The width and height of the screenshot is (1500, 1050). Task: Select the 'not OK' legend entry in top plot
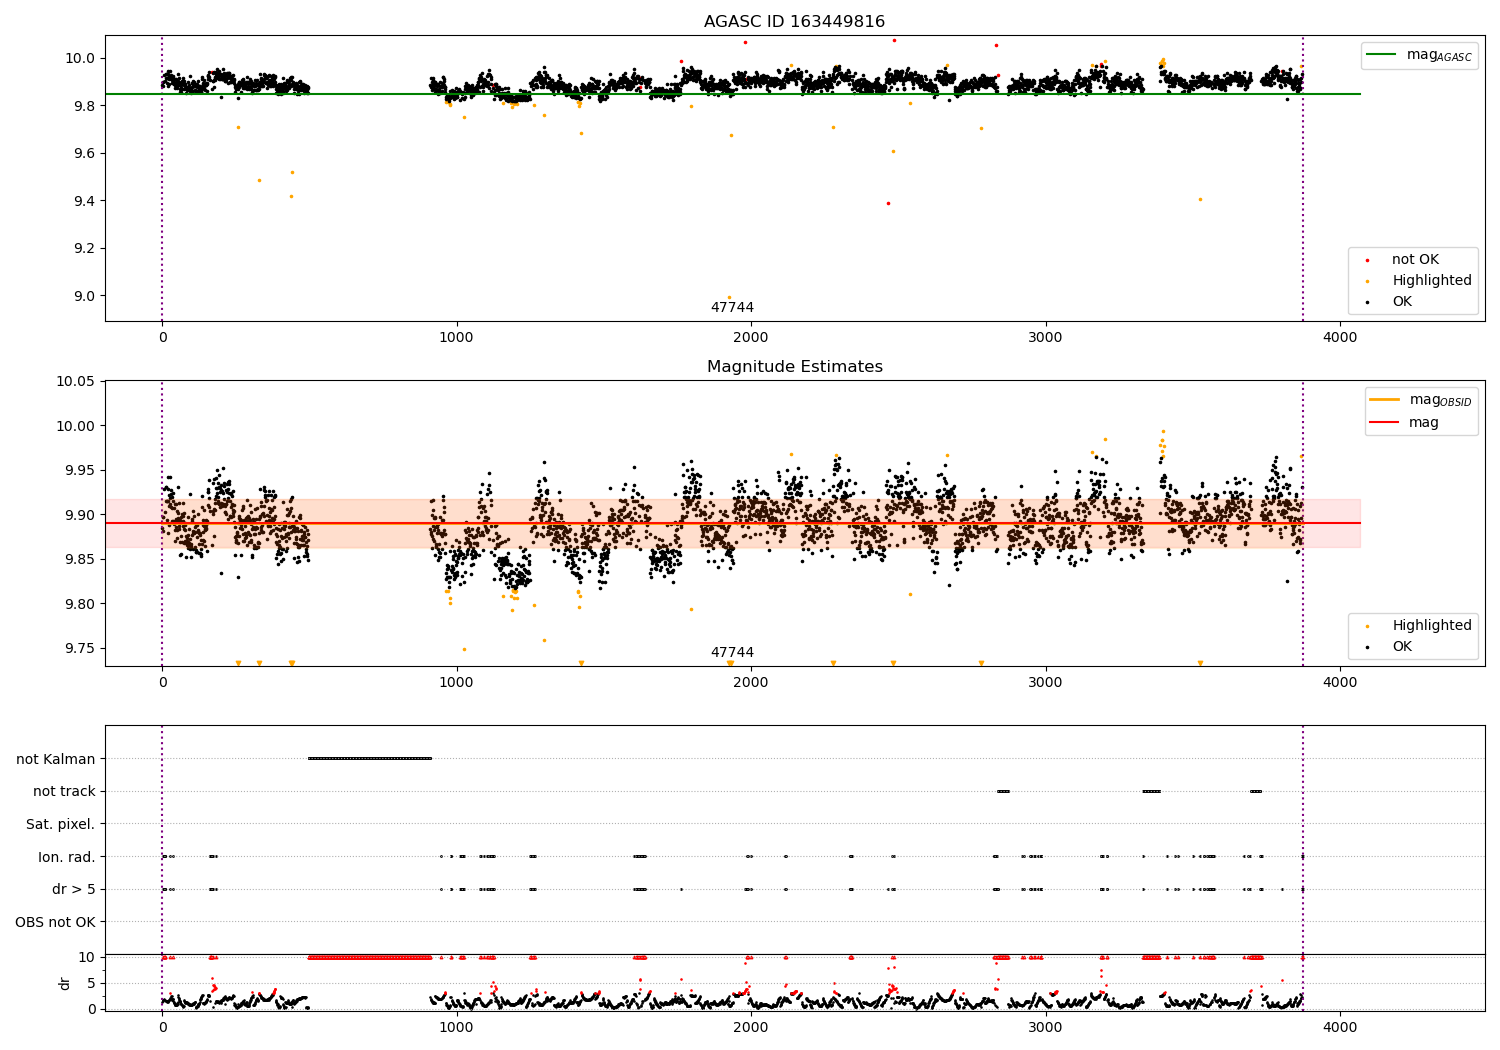point(1415,260)
